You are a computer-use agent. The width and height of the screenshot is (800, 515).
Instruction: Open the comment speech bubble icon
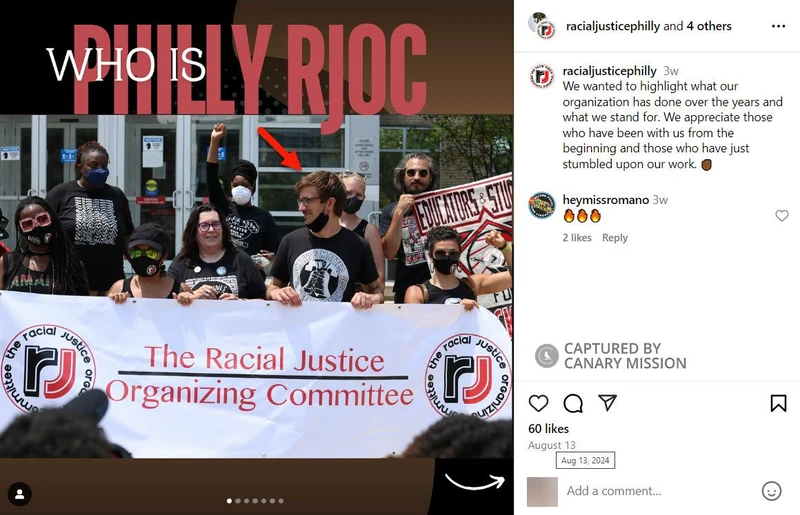[x=573, y=403]
